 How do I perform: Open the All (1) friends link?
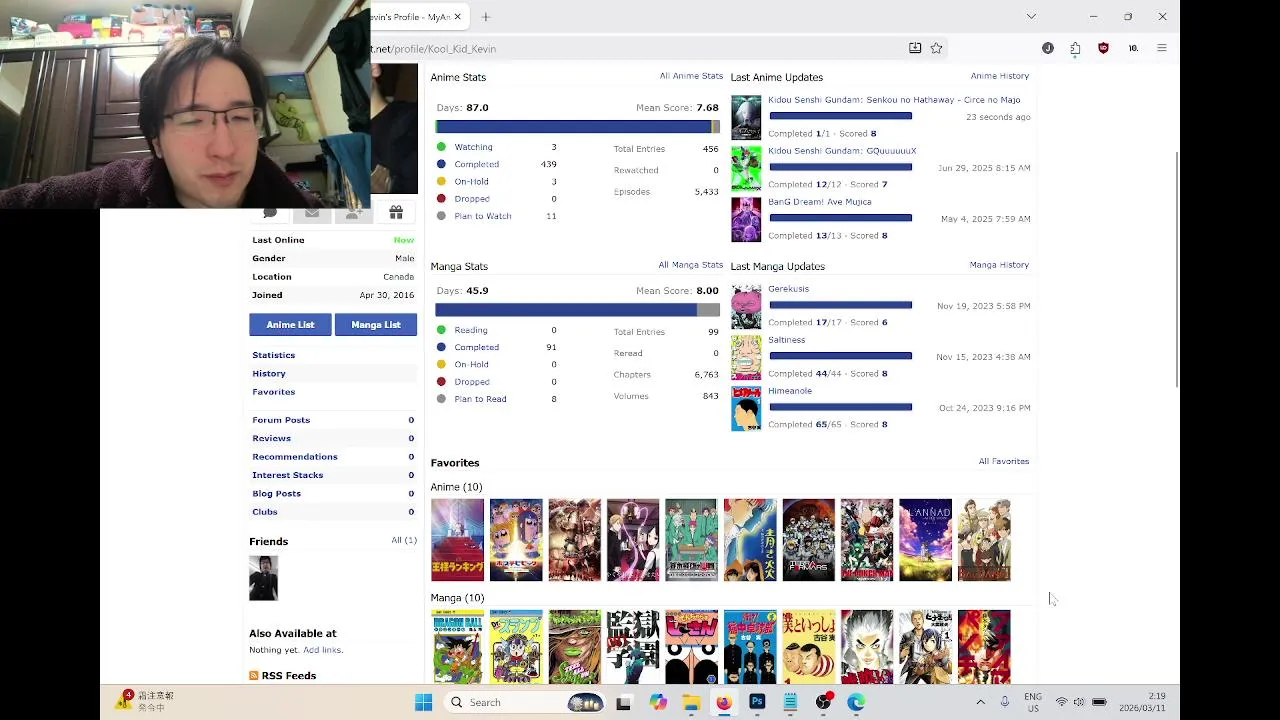coord(404,540)
